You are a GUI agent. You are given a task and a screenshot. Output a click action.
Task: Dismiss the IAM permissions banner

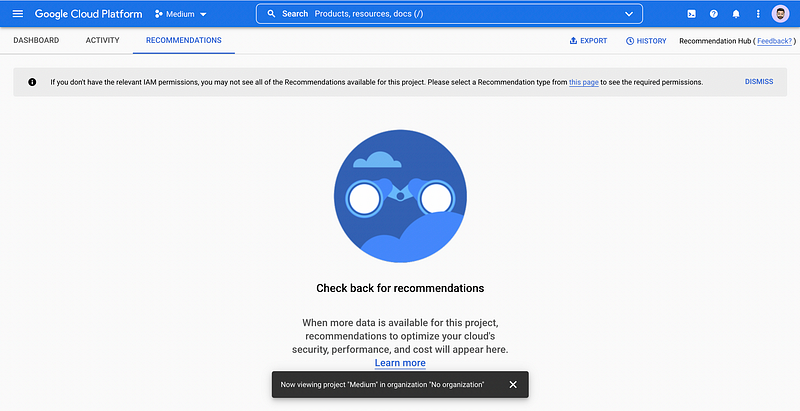pyautogui.click(x=759, y=82)
